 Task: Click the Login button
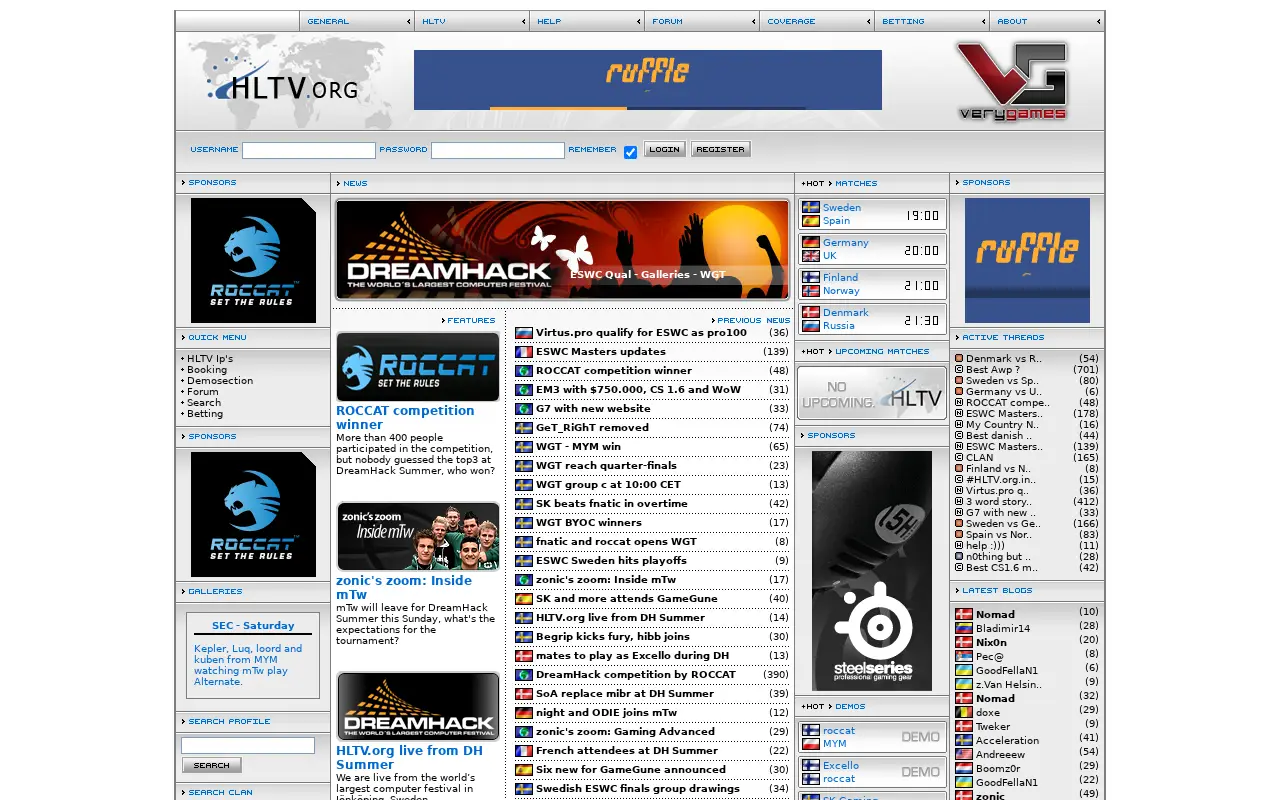[x=664, y=149]
